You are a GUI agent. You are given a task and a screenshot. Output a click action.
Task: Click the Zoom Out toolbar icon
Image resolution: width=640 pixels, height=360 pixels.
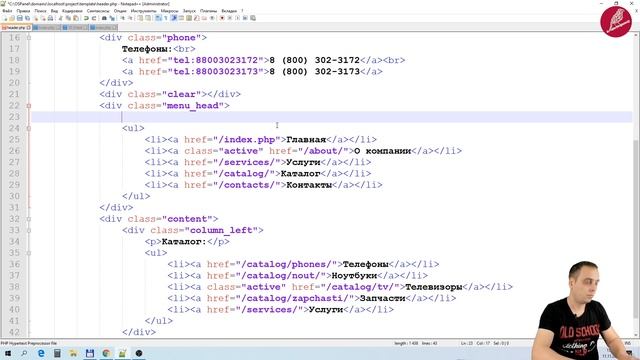point(131,18)
